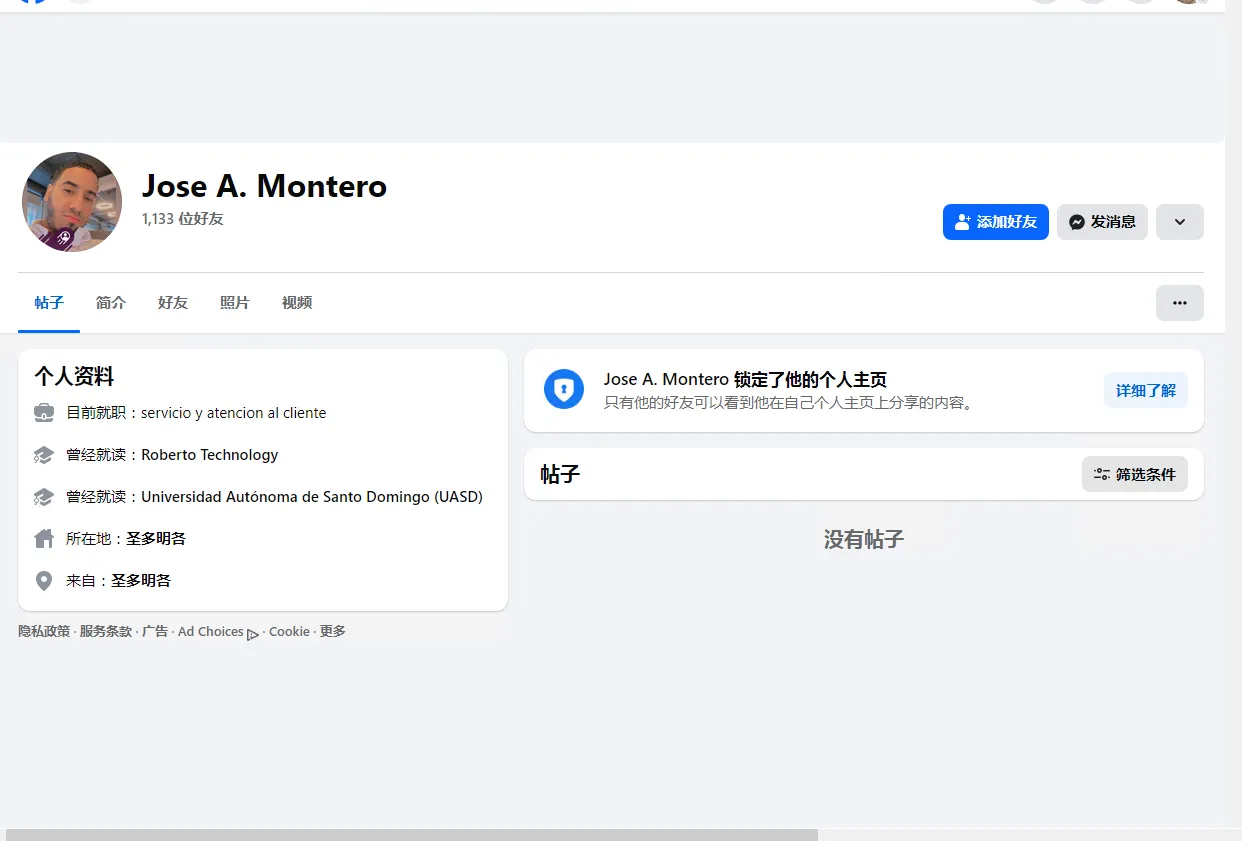Open the chevron dropdown next to 发消息

[1179, 222]
